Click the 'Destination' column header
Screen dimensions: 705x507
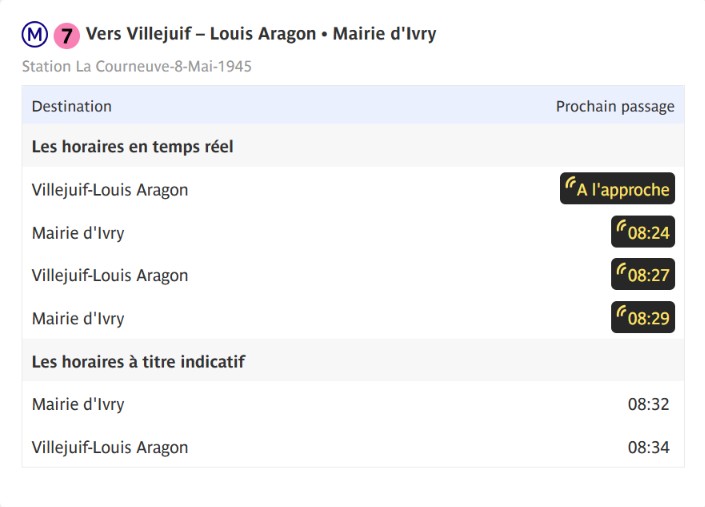tap(71, 107)
